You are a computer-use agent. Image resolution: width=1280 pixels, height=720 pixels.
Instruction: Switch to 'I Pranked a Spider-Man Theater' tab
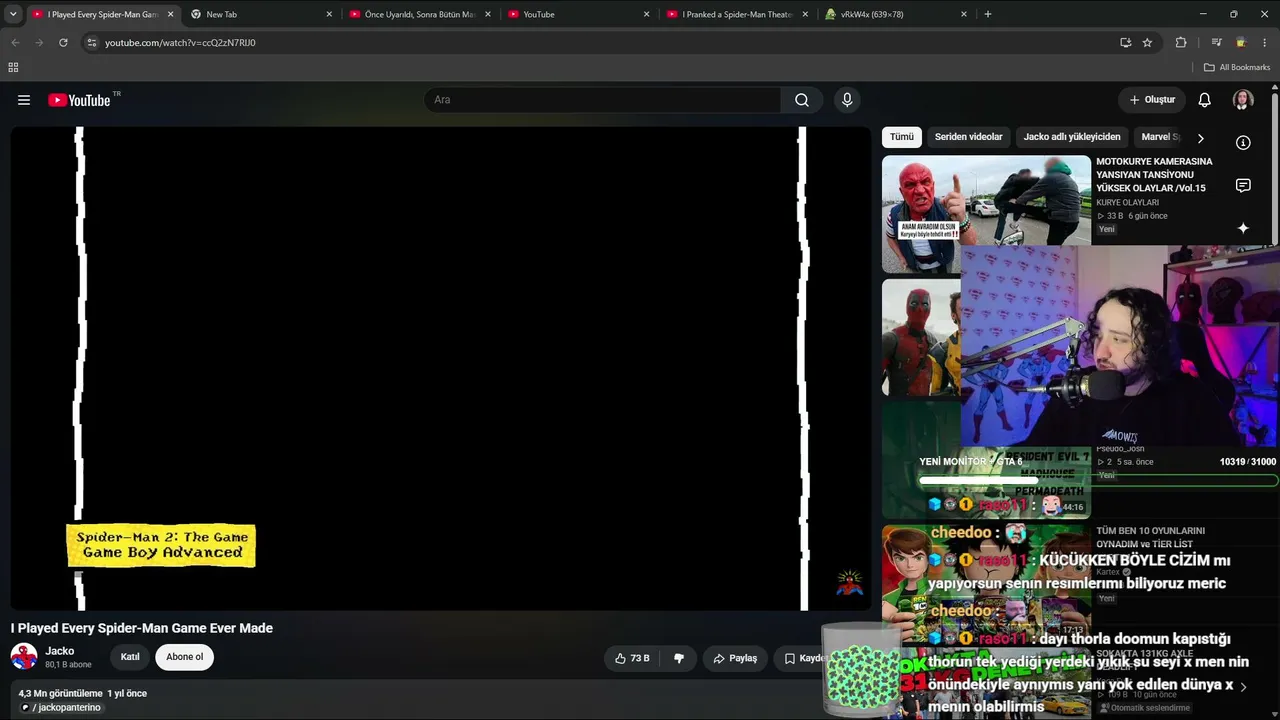tap(737, 14)
